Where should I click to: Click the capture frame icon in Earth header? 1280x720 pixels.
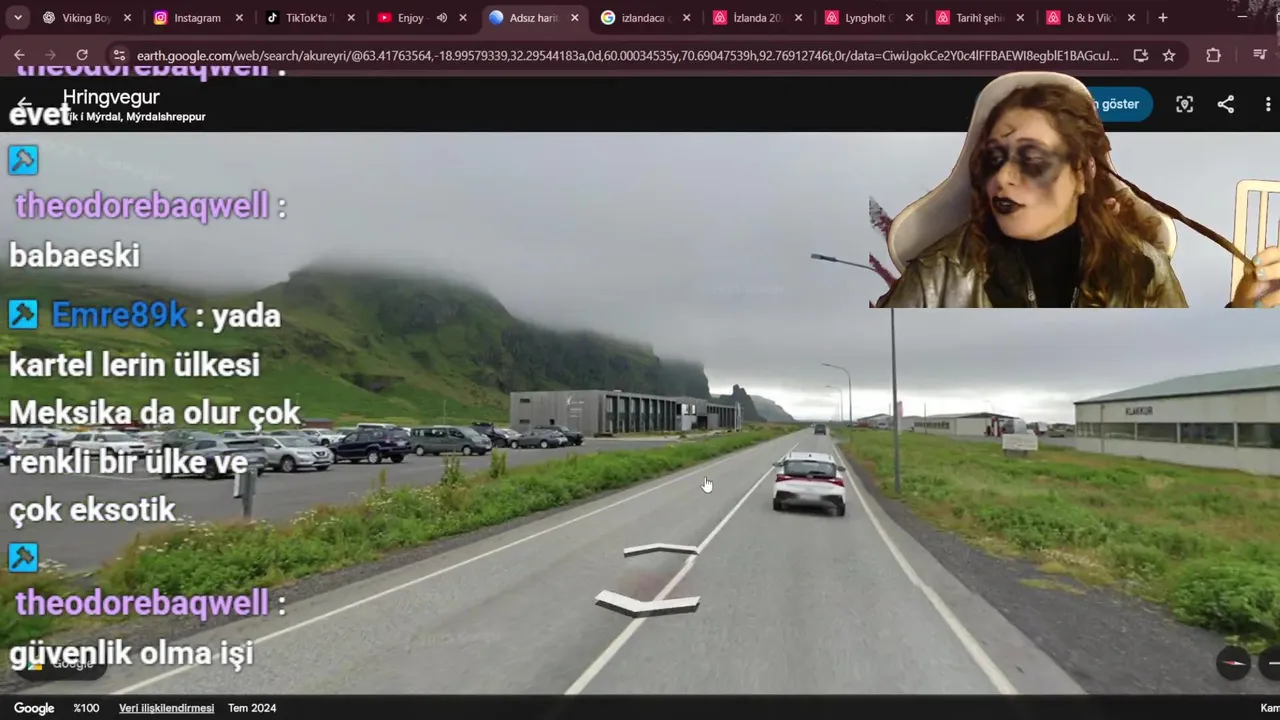(1184, 104)
